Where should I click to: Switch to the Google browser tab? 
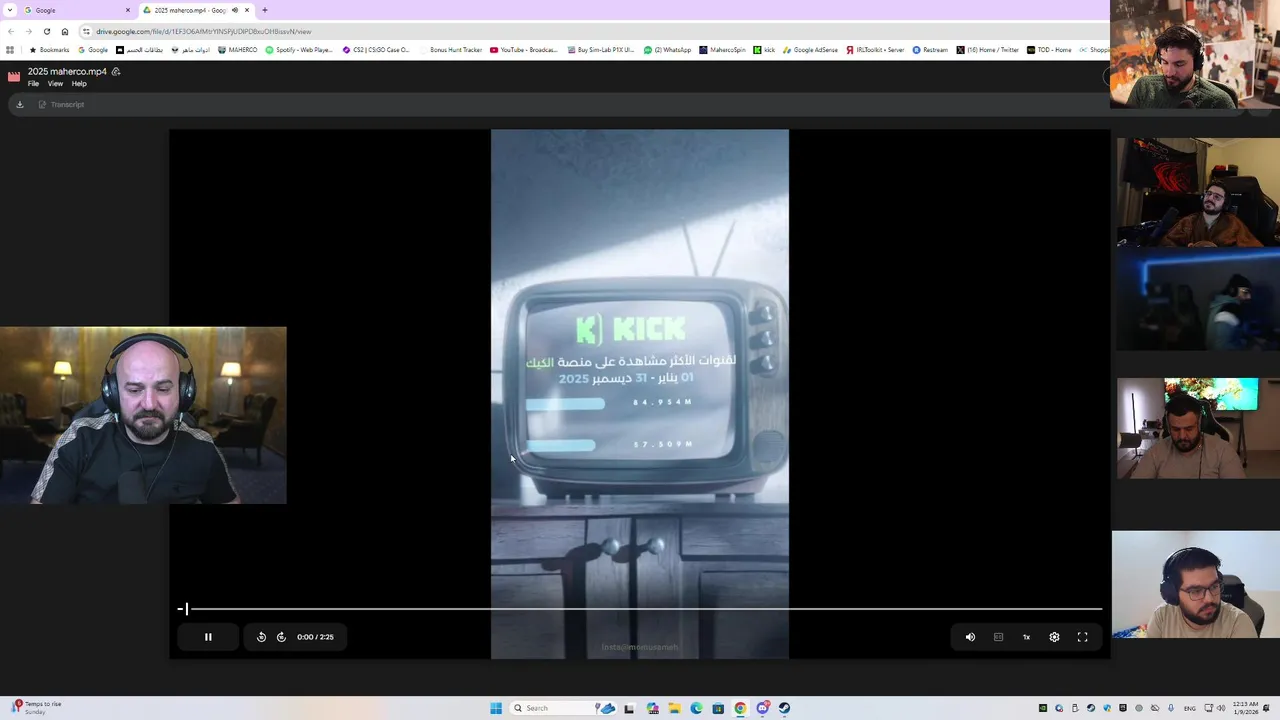76,10
